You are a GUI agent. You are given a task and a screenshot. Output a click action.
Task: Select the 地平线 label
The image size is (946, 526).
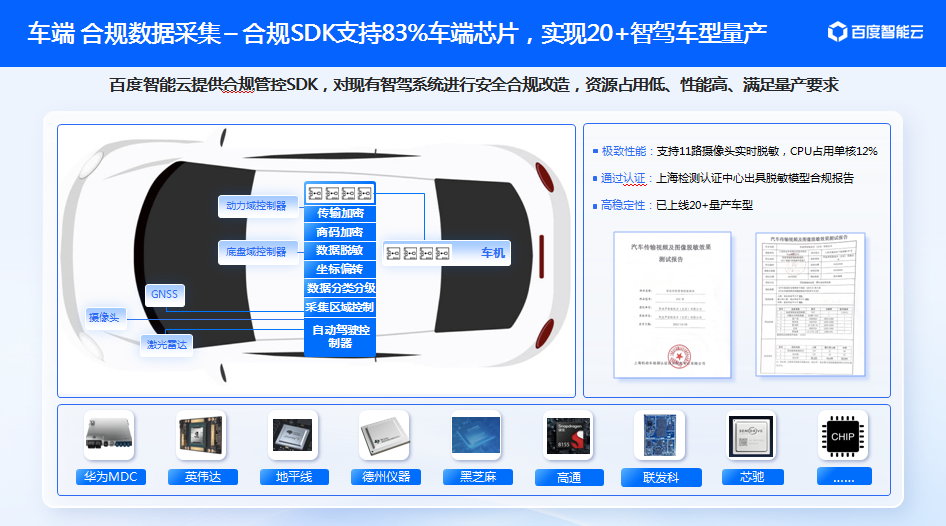tap(294, 477)
